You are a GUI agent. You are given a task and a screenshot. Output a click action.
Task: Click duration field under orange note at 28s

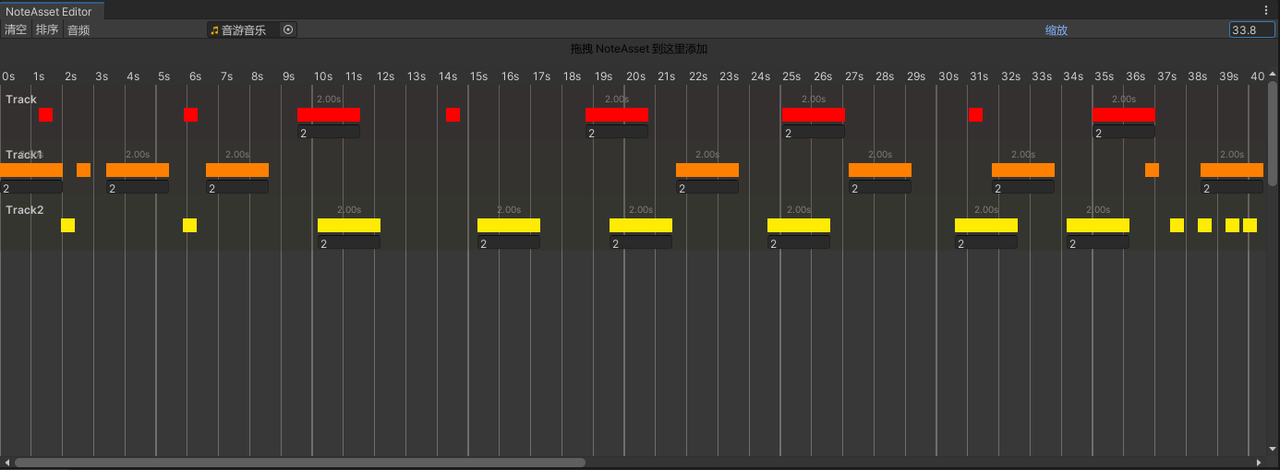880,187
